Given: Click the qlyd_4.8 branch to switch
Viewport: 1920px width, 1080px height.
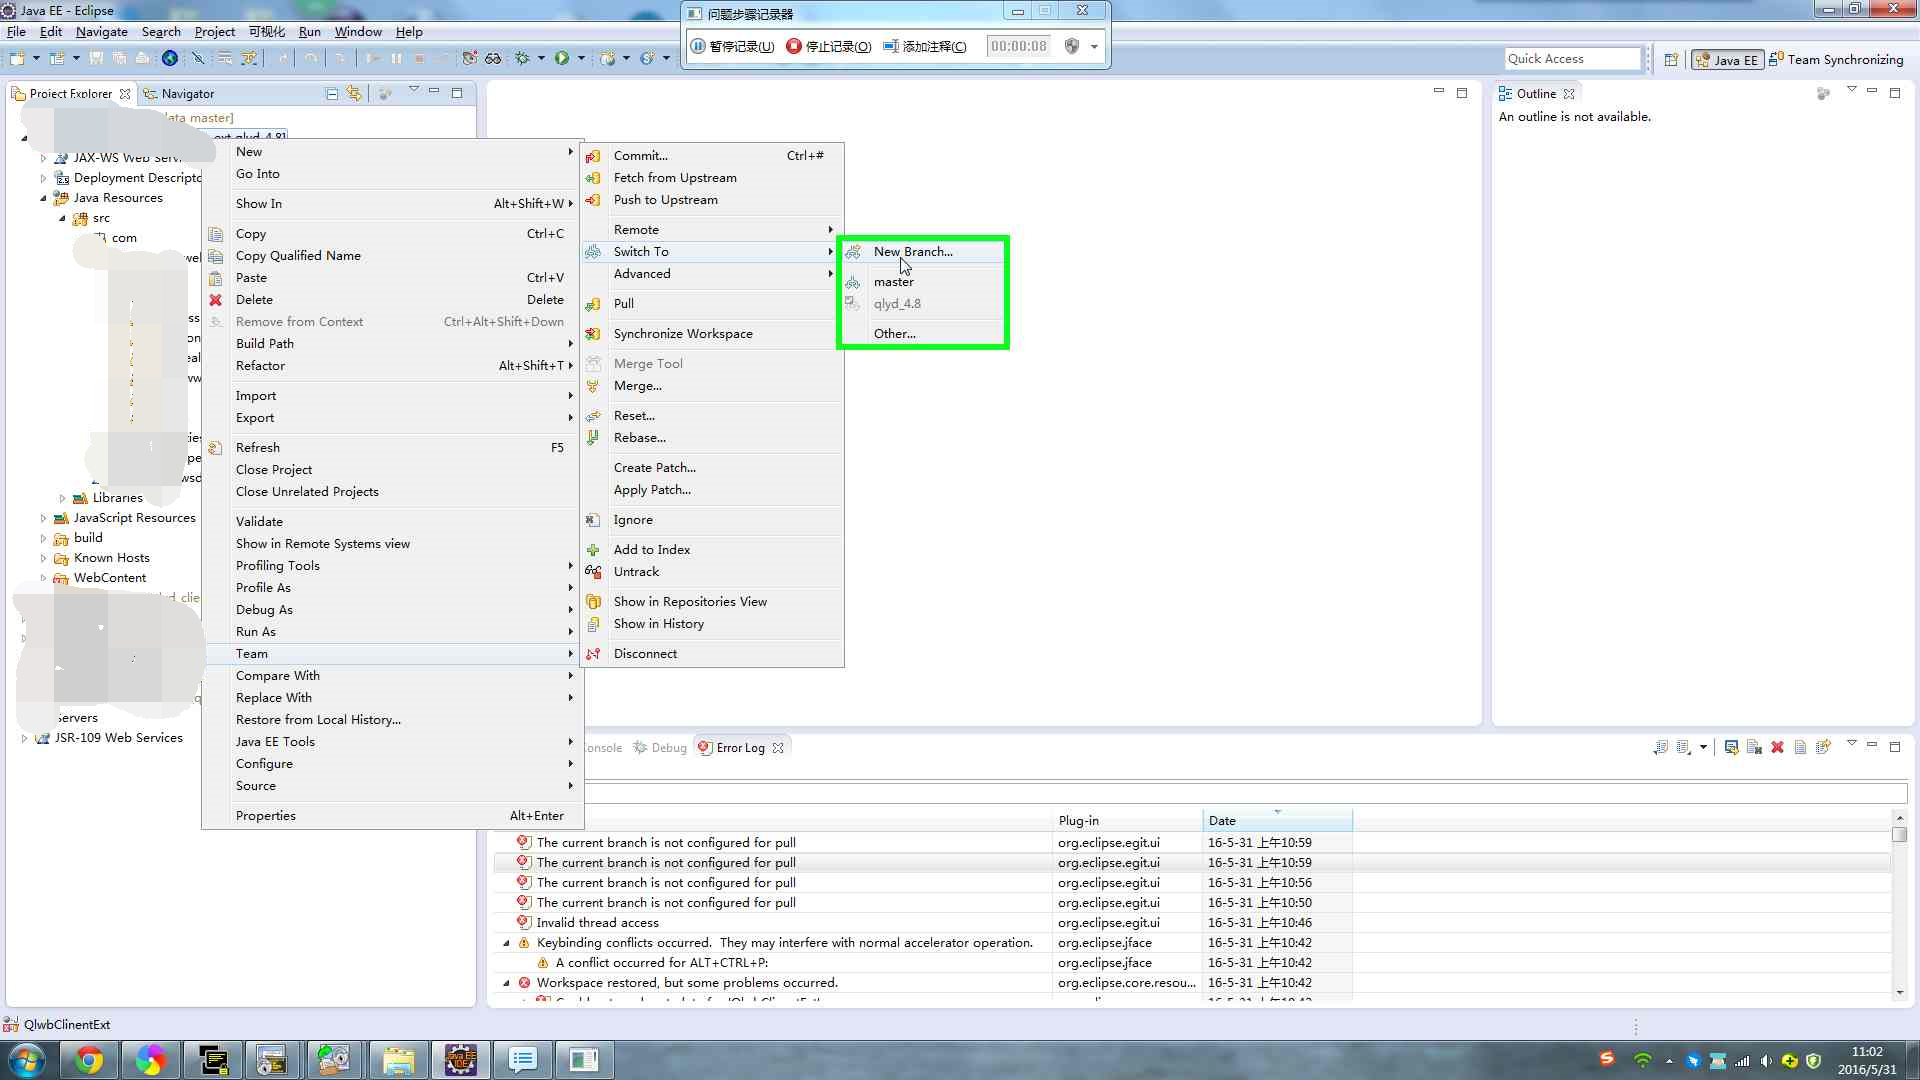Looking at the screenshot, I should [x=898, y=303].
